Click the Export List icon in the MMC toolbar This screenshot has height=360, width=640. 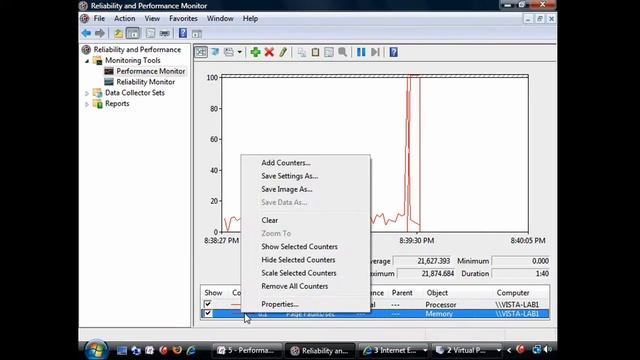pyautogui.click(x=150, y=33)
